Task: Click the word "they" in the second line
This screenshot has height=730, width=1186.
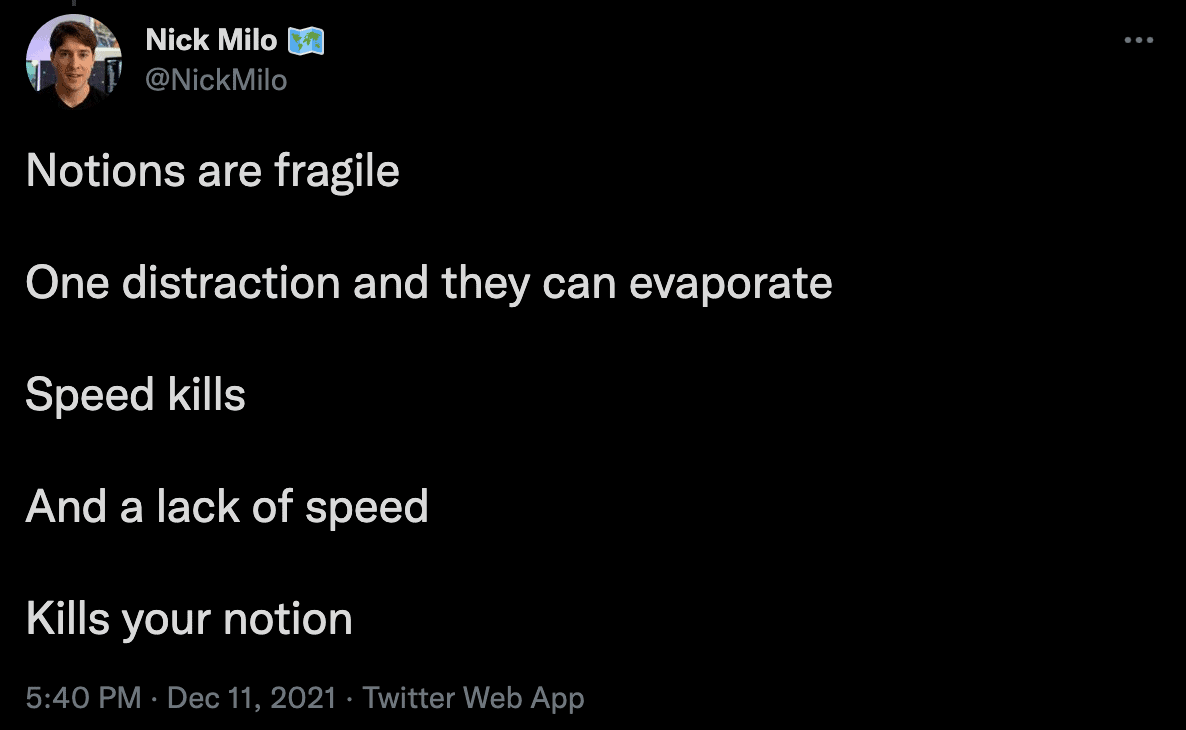Action: [x=486, y=284]
